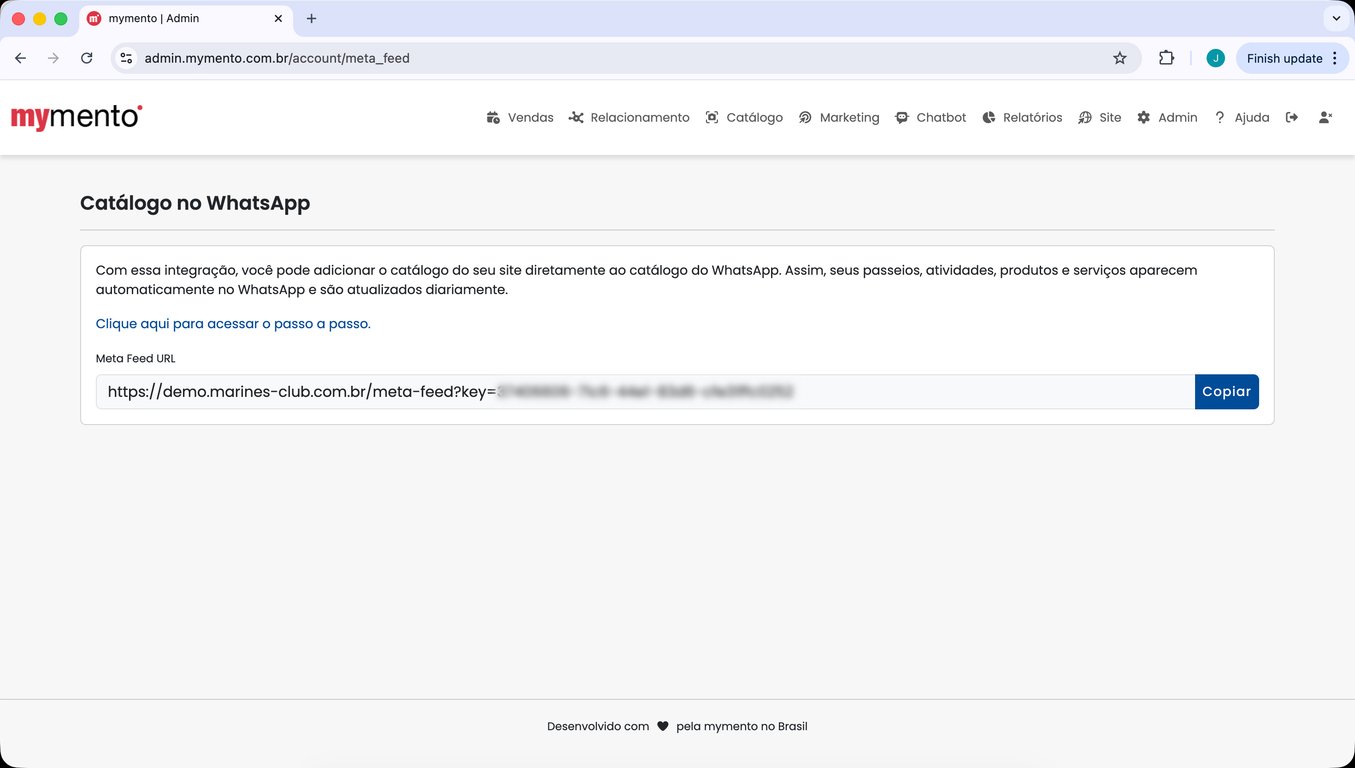Viewport: 1355px width, 768px height.
Task: Expand the tab search dropdown arrow
Action: (x=1336, y=18)
